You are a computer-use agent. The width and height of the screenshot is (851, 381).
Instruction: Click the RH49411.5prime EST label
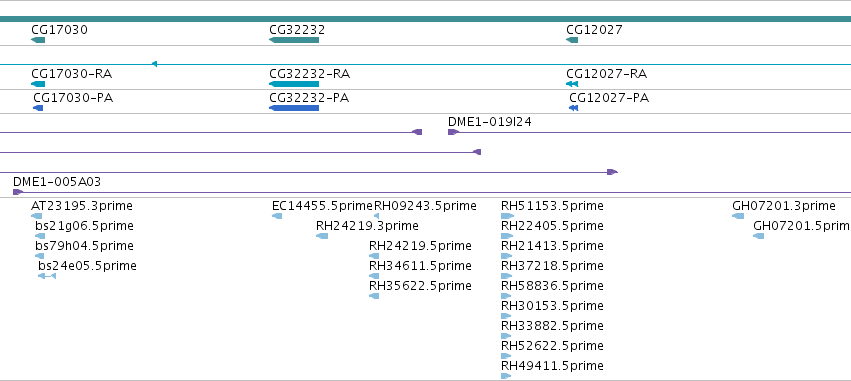pos(552,366)
